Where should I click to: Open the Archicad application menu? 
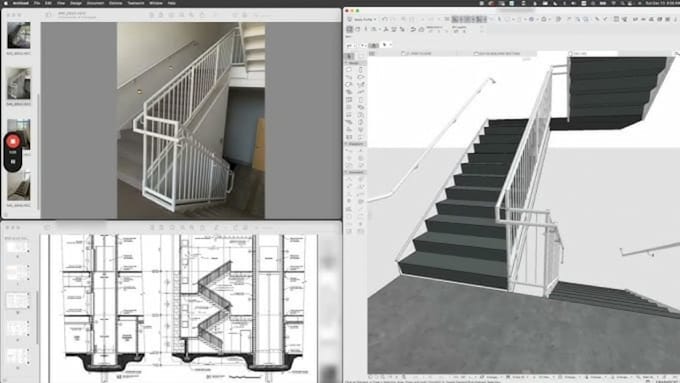click(x=20, y=3)
